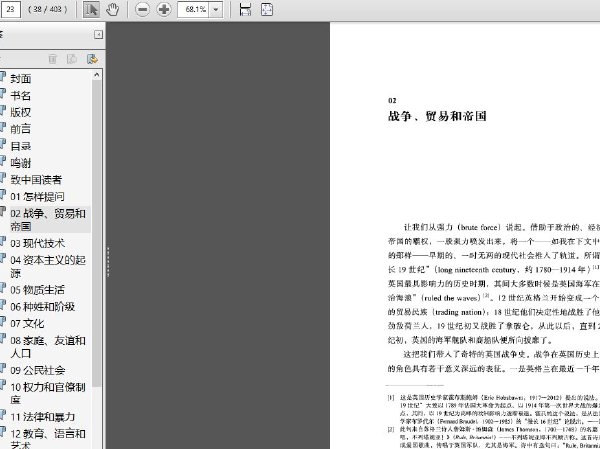Screen dimensions: 600x449
Task: Click 'long nineteenth century' in the paragraph
Action: click(479, 270)
